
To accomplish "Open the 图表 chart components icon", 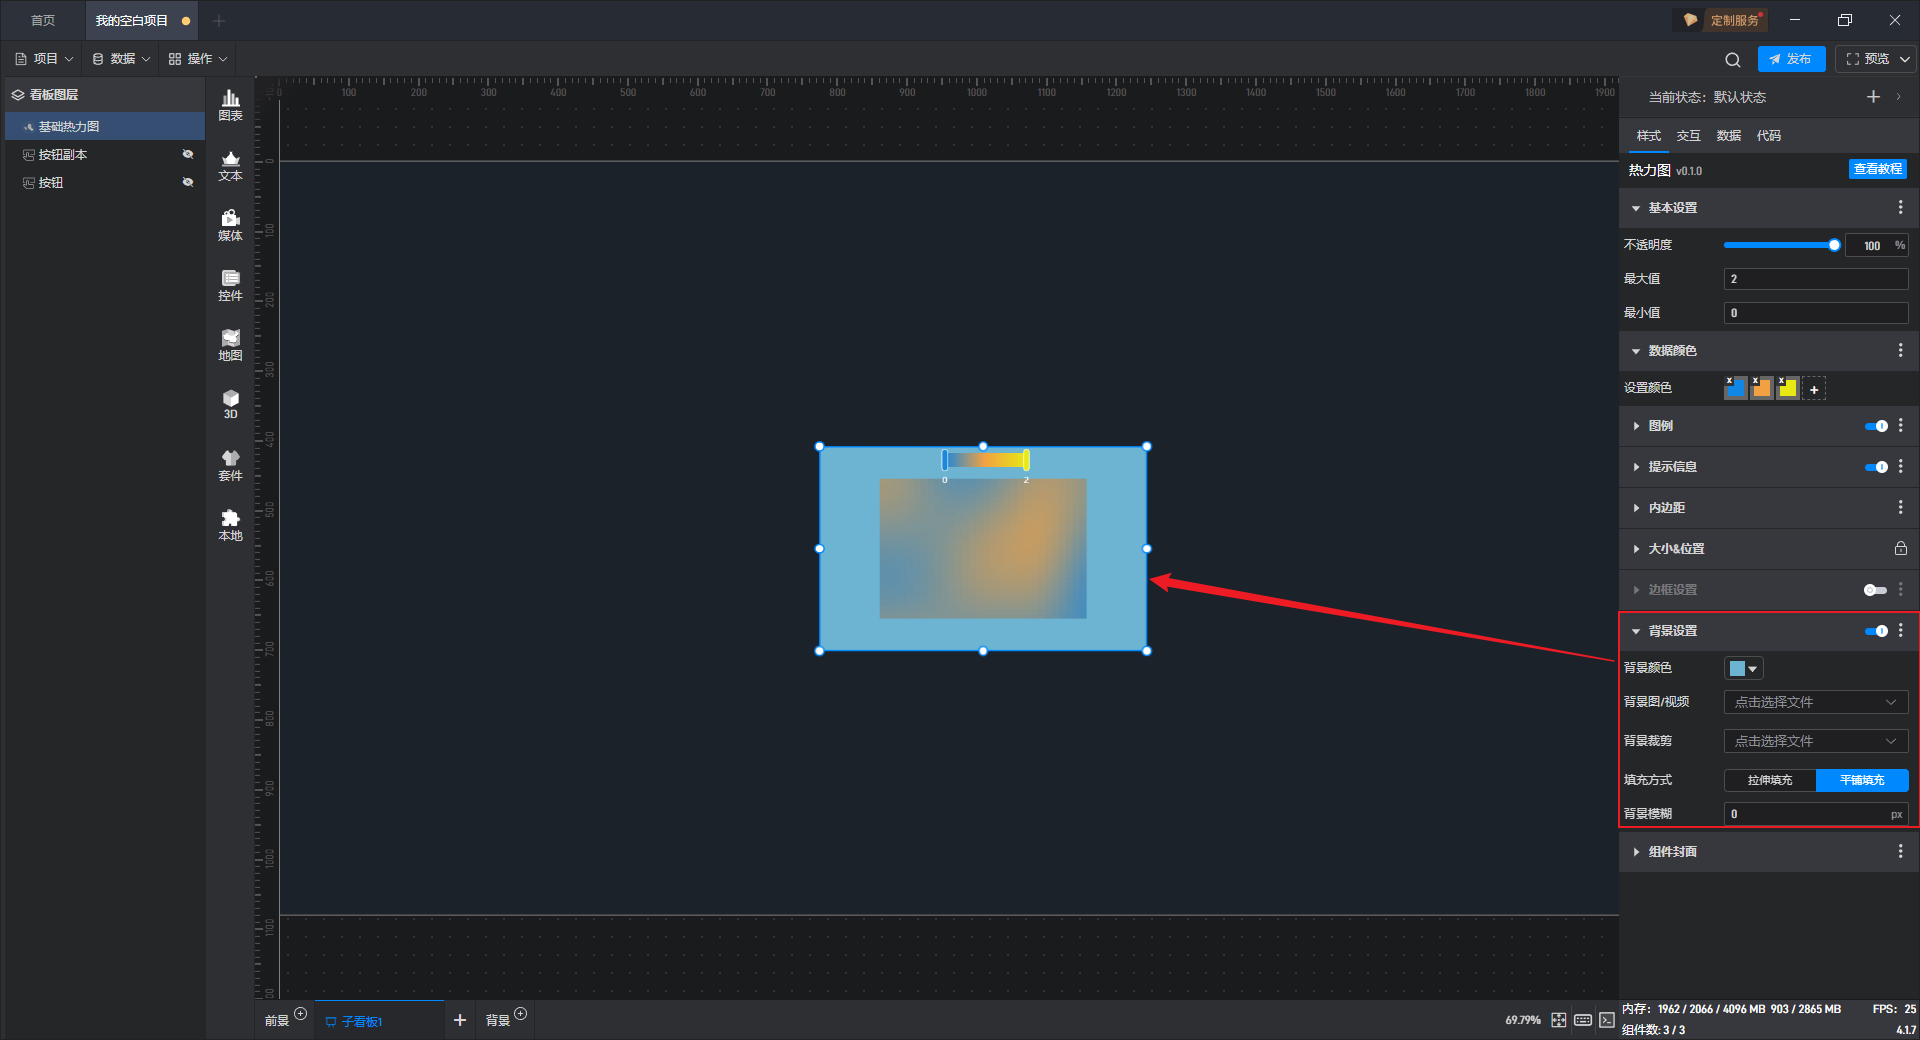I will tap(230, 105).
